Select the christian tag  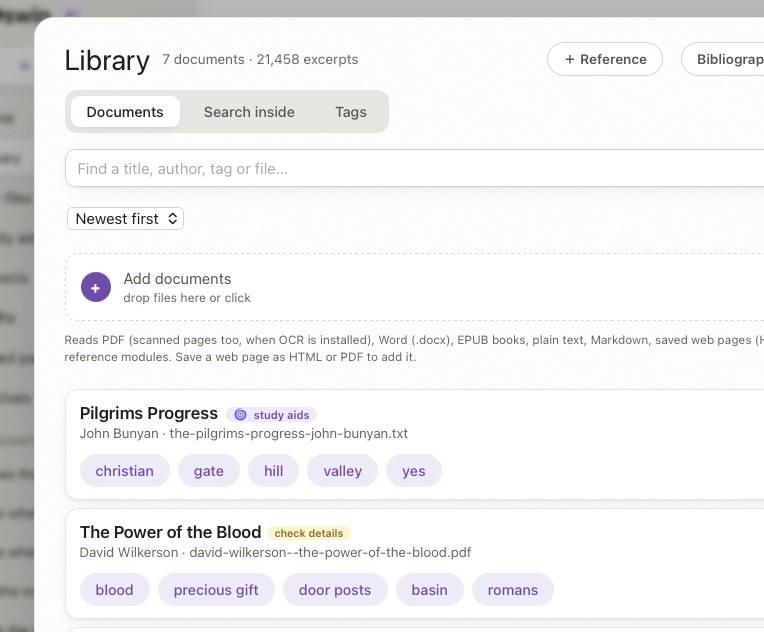[125, 471]
